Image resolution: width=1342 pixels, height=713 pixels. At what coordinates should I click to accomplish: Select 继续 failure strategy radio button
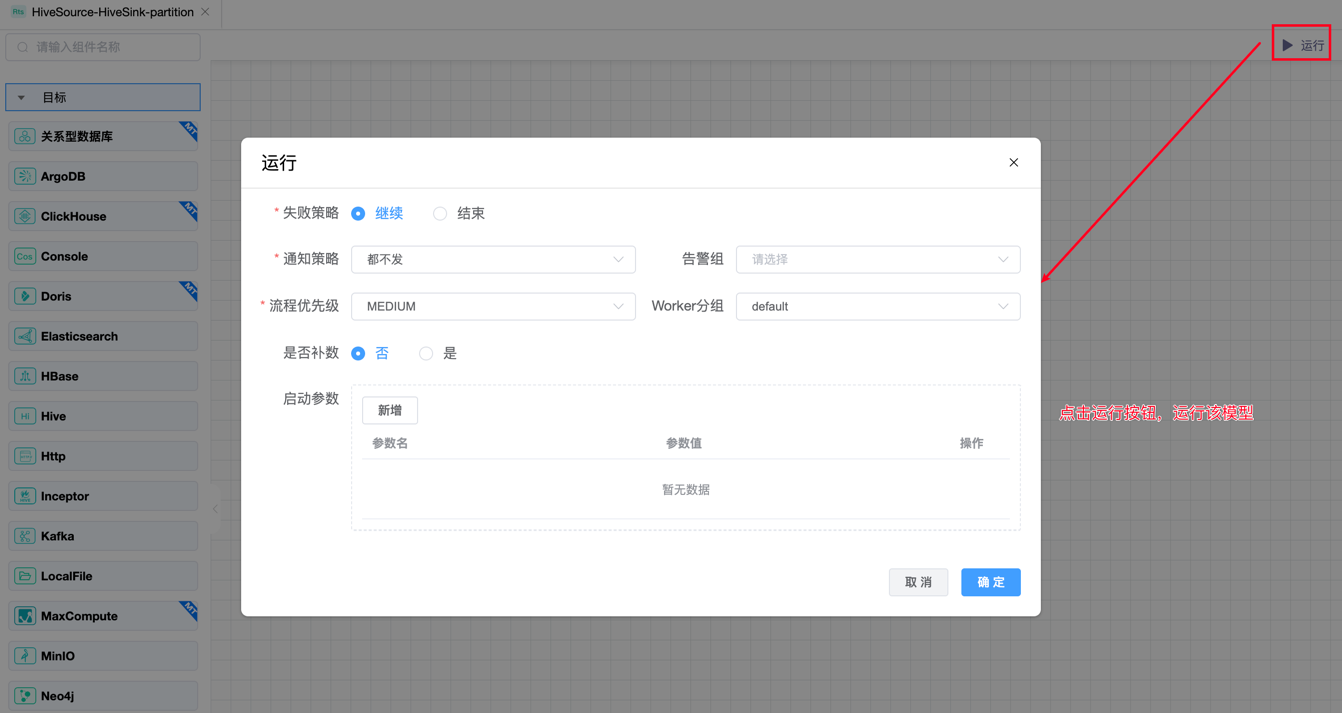[x=358, y=214]
